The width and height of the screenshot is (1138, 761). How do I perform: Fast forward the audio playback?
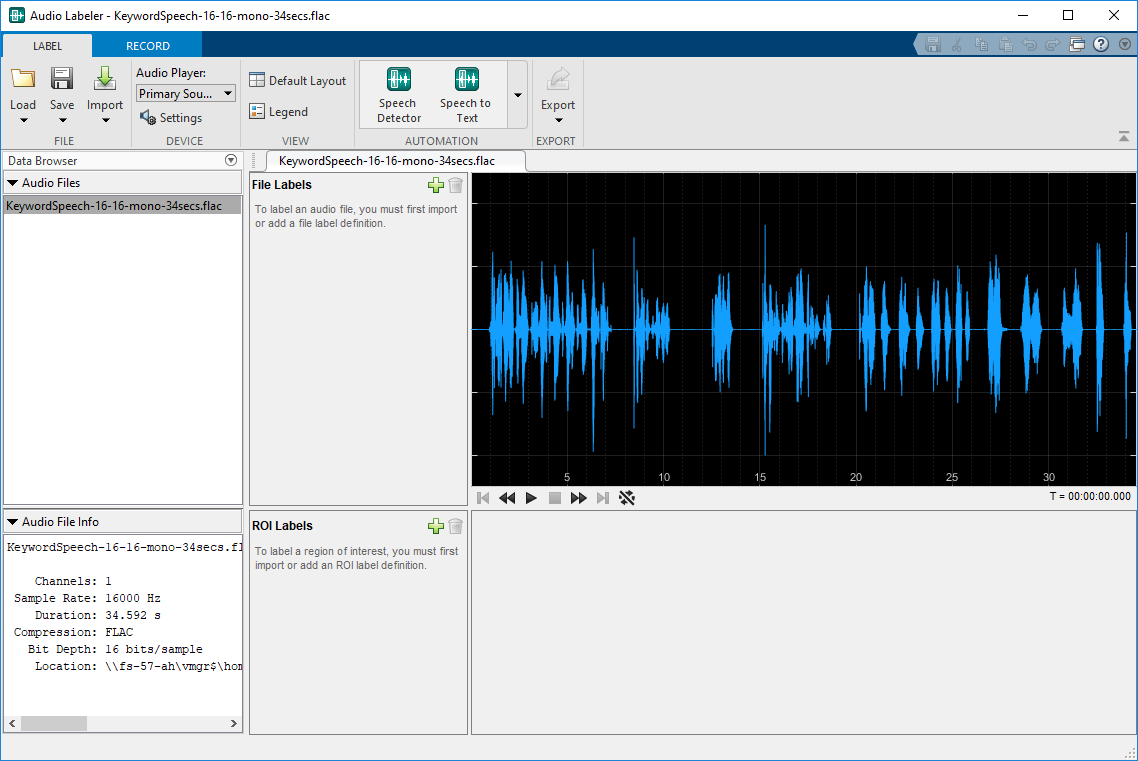[x=578, y=498]
